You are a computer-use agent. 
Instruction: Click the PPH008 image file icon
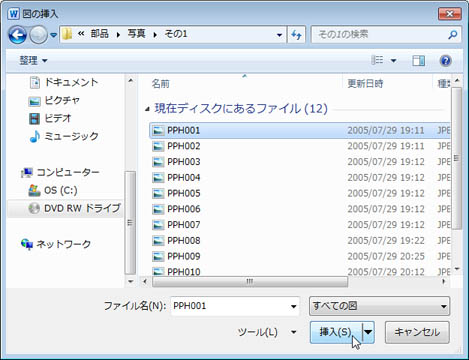point(158,240)
